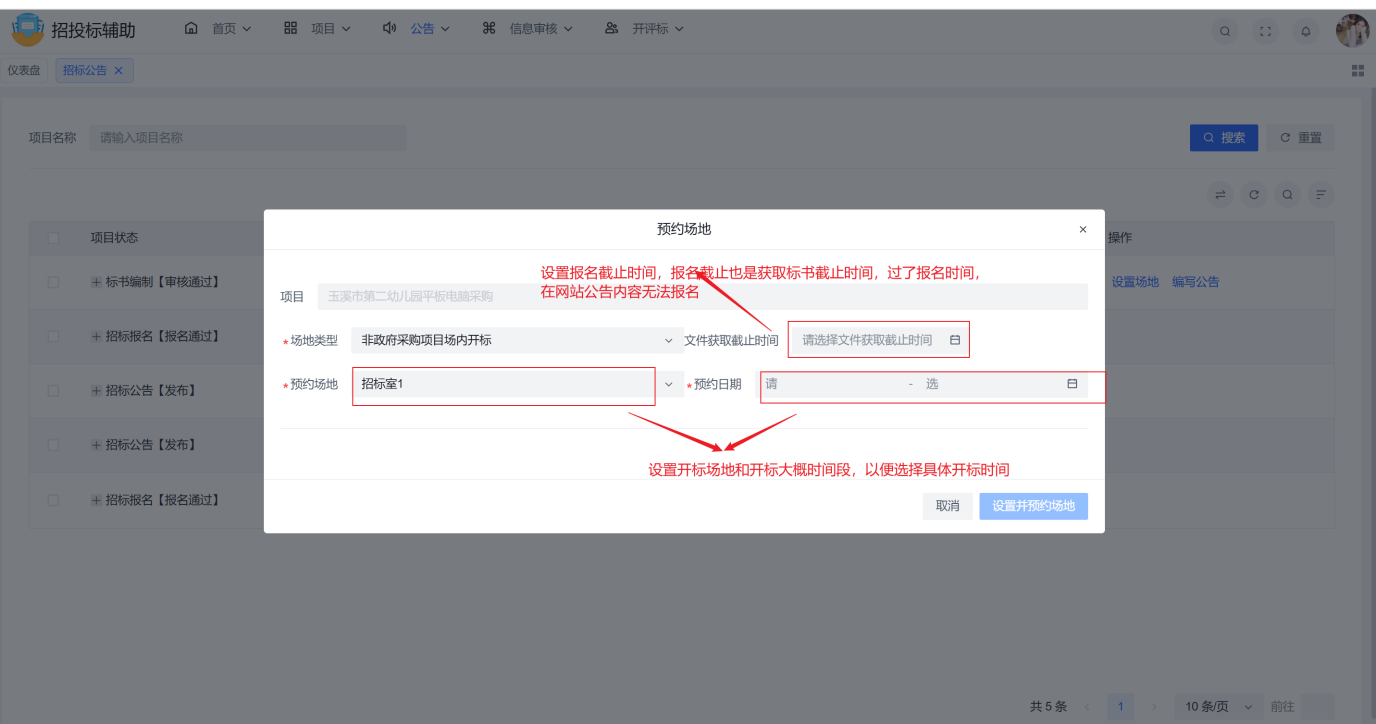Click the table search magnifier icon
The image size is (1376, 724).
tap(1287, 194)
